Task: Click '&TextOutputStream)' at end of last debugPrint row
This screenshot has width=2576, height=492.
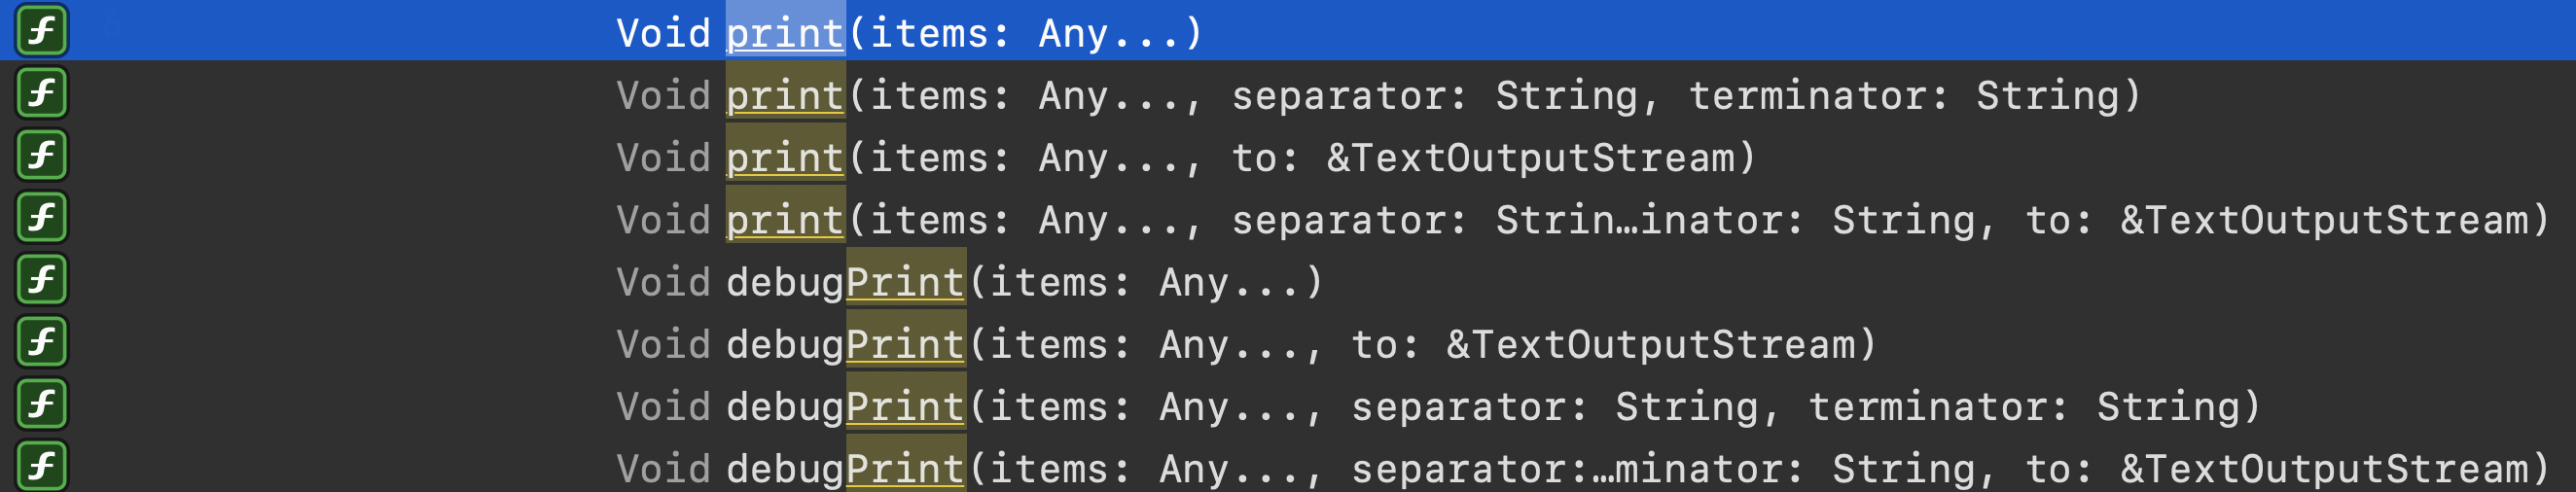Action: tap(2335, 469)
